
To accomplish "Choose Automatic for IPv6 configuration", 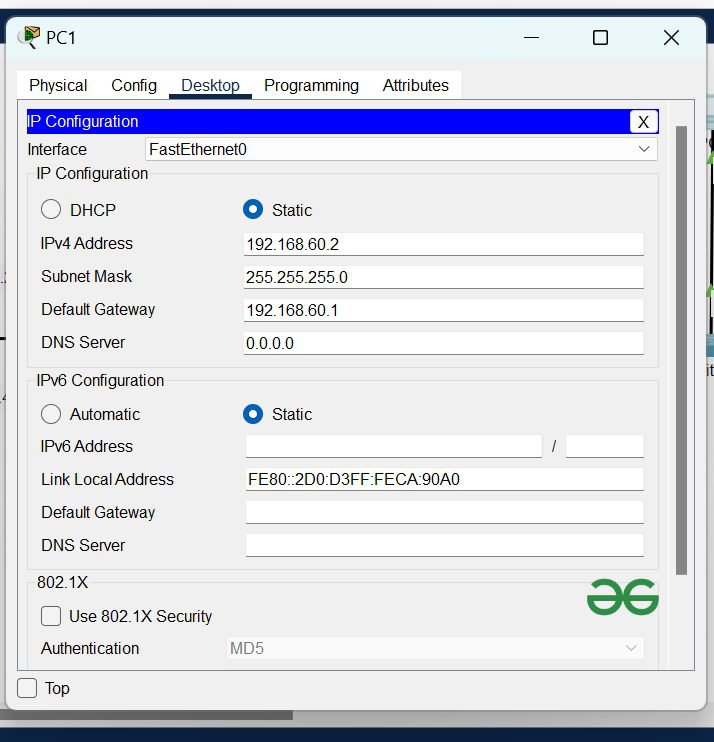I will [51, 414].
